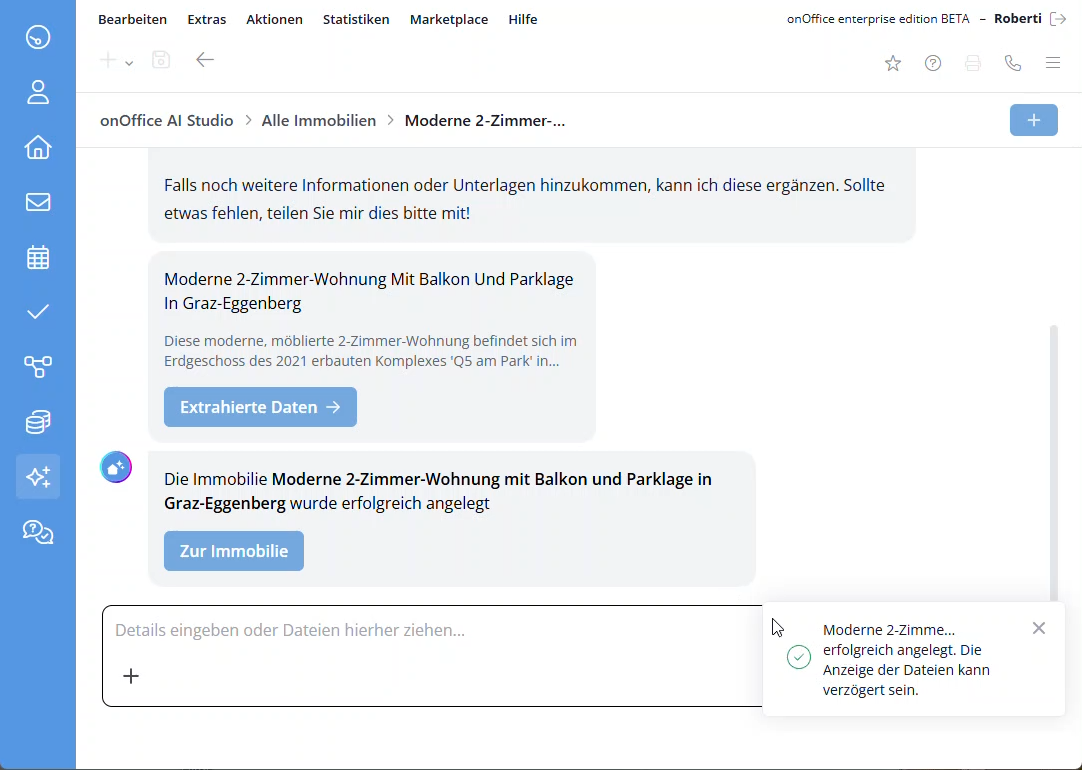Open the hamburger menu at top right

[1053, 63]
